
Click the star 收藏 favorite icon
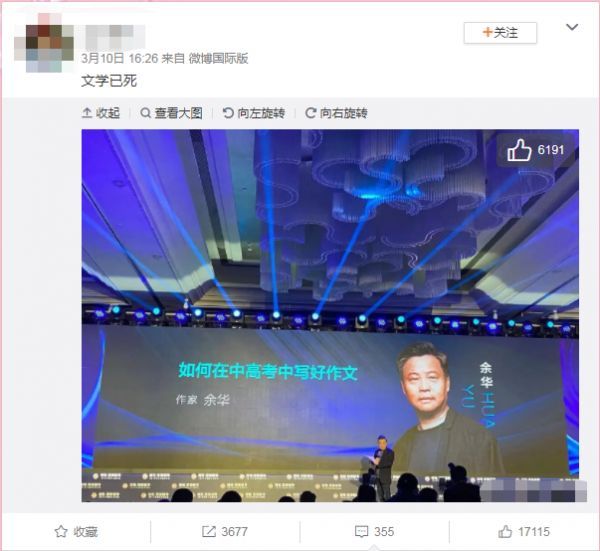pos(61,531)
